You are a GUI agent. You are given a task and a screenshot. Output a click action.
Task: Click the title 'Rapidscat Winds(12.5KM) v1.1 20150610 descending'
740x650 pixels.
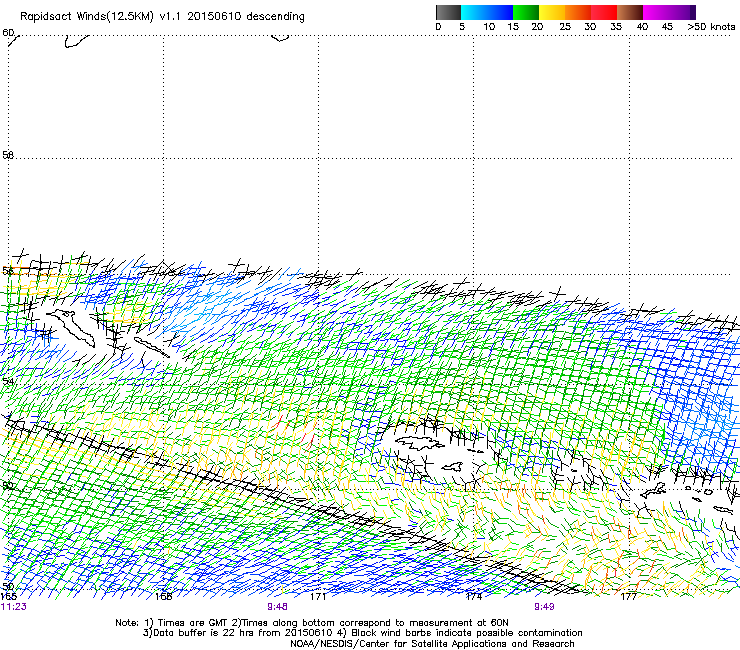(162, 17)
